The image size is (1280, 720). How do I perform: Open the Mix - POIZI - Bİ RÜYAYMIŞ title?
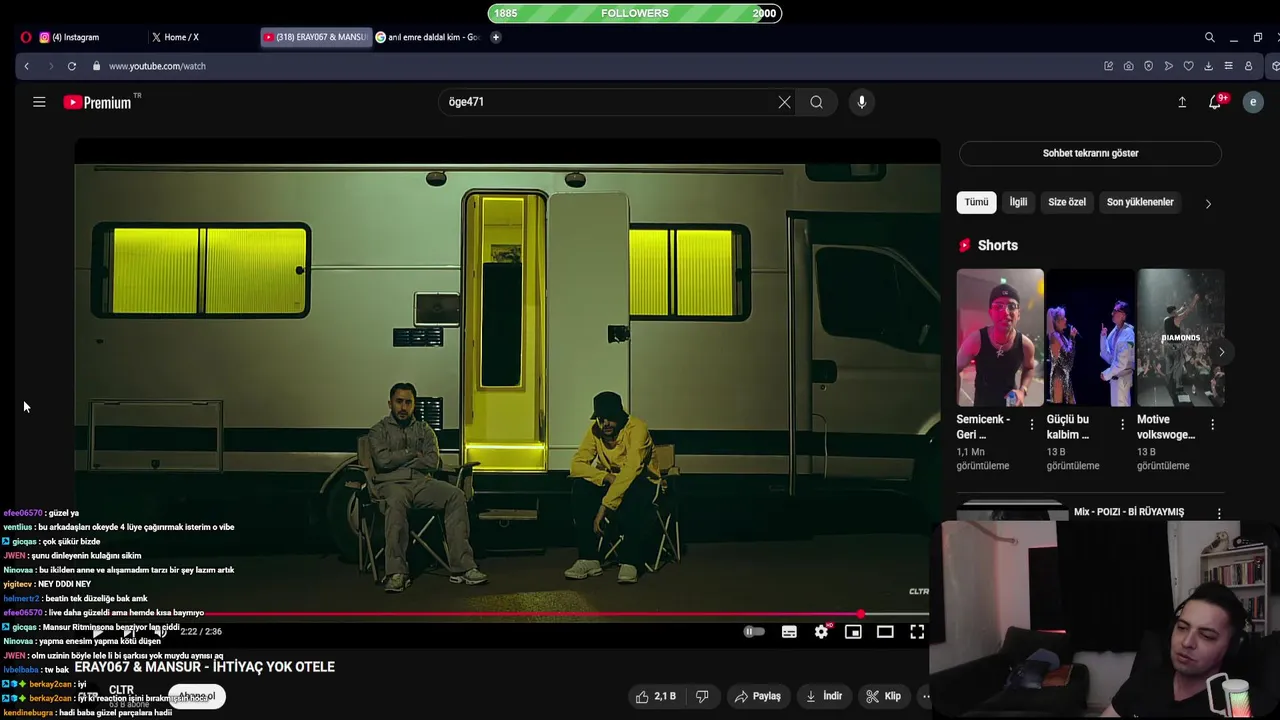[x=1129, y=512]
